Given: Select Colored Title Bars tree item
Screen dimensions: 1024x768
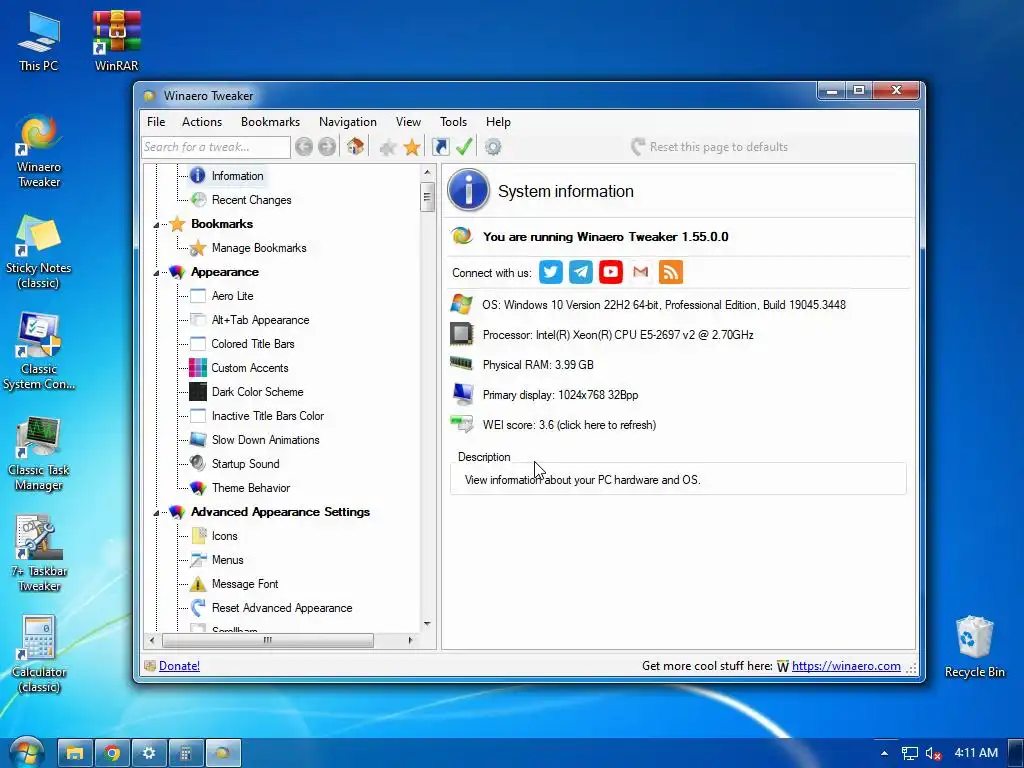Looking at the screenshot, I should 253,344.
